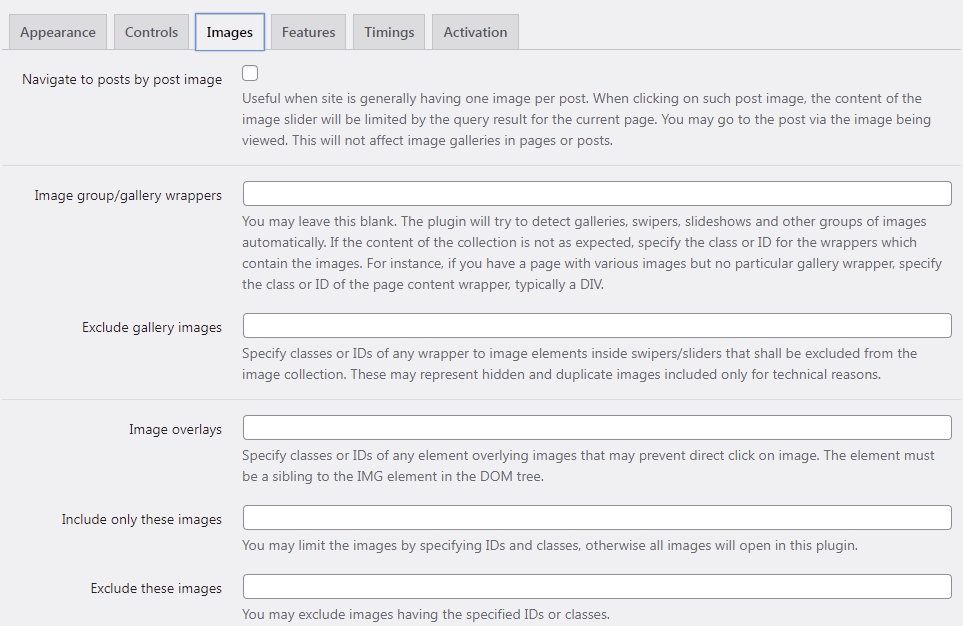Enable Navigate to posts by post image checkbox
Screen dimensions: 963x626
tap(250, 73)
